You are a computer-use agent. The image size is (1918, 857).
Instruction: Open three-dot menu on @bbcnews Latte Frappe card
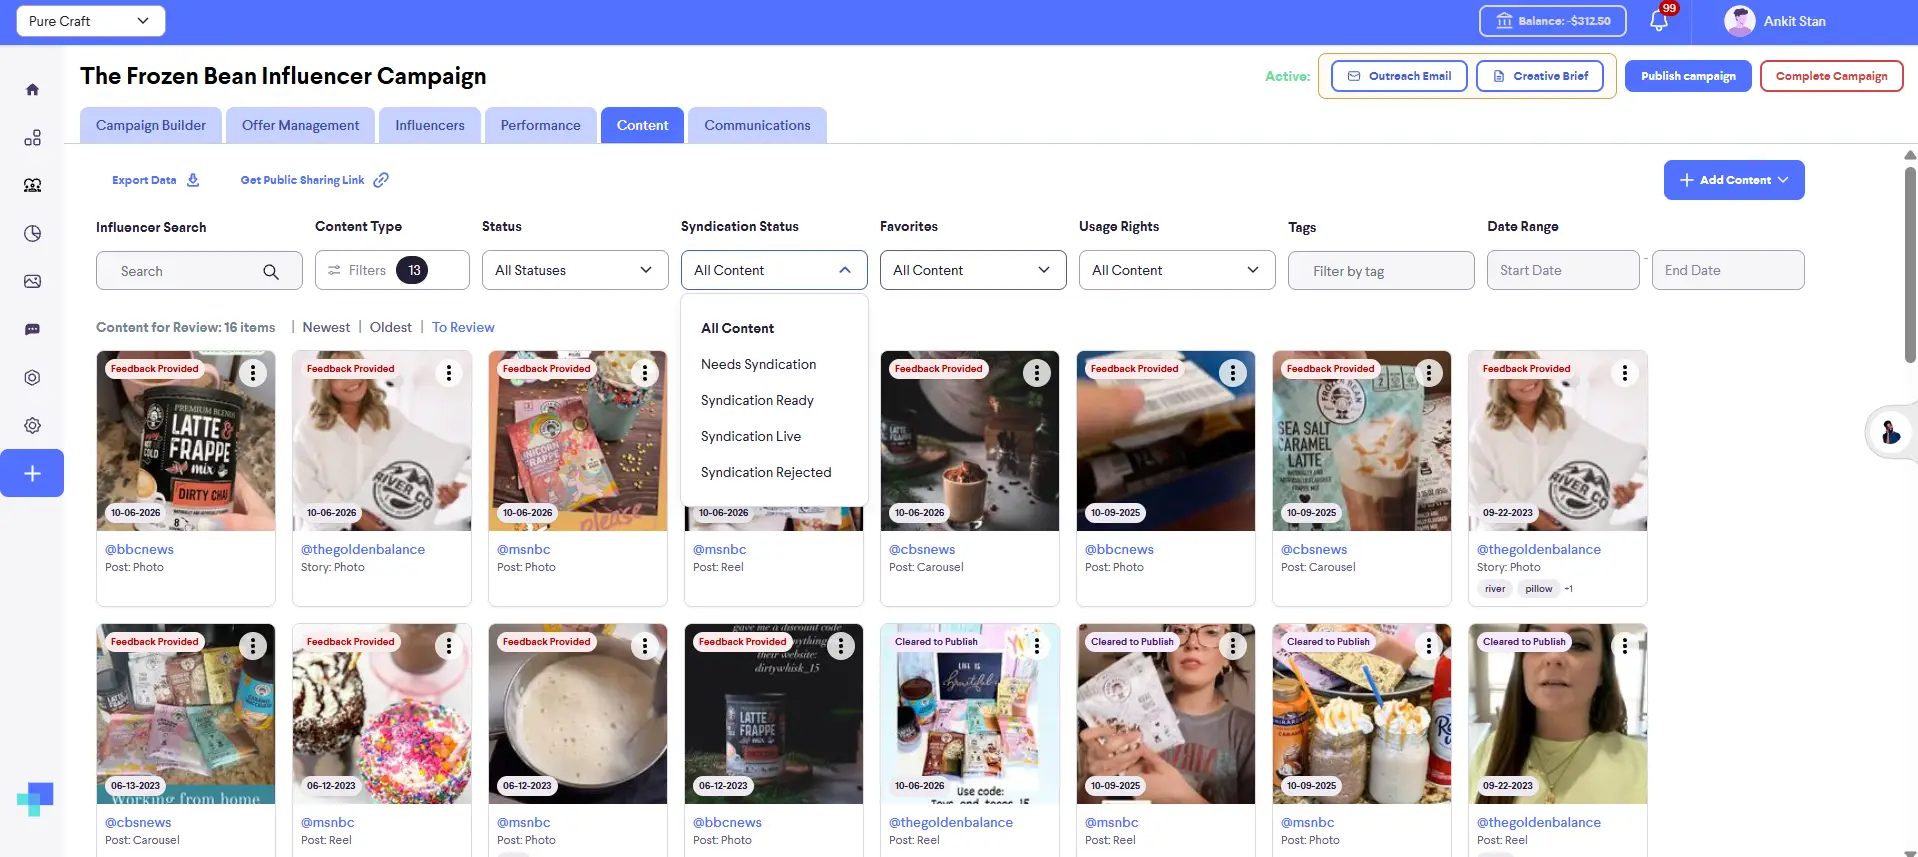253,373
